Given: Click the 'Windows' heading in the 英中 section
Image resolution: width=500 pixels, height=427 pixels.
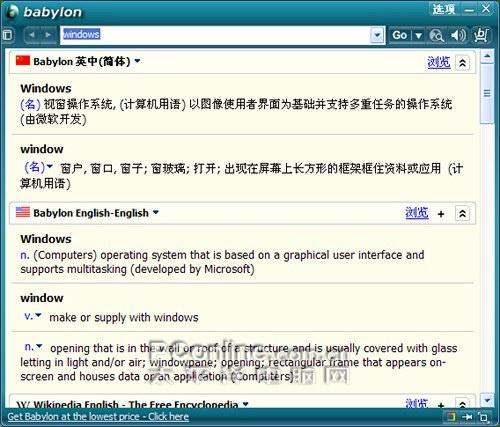Looking at the screenshot, I should click(x=46, y=89).
